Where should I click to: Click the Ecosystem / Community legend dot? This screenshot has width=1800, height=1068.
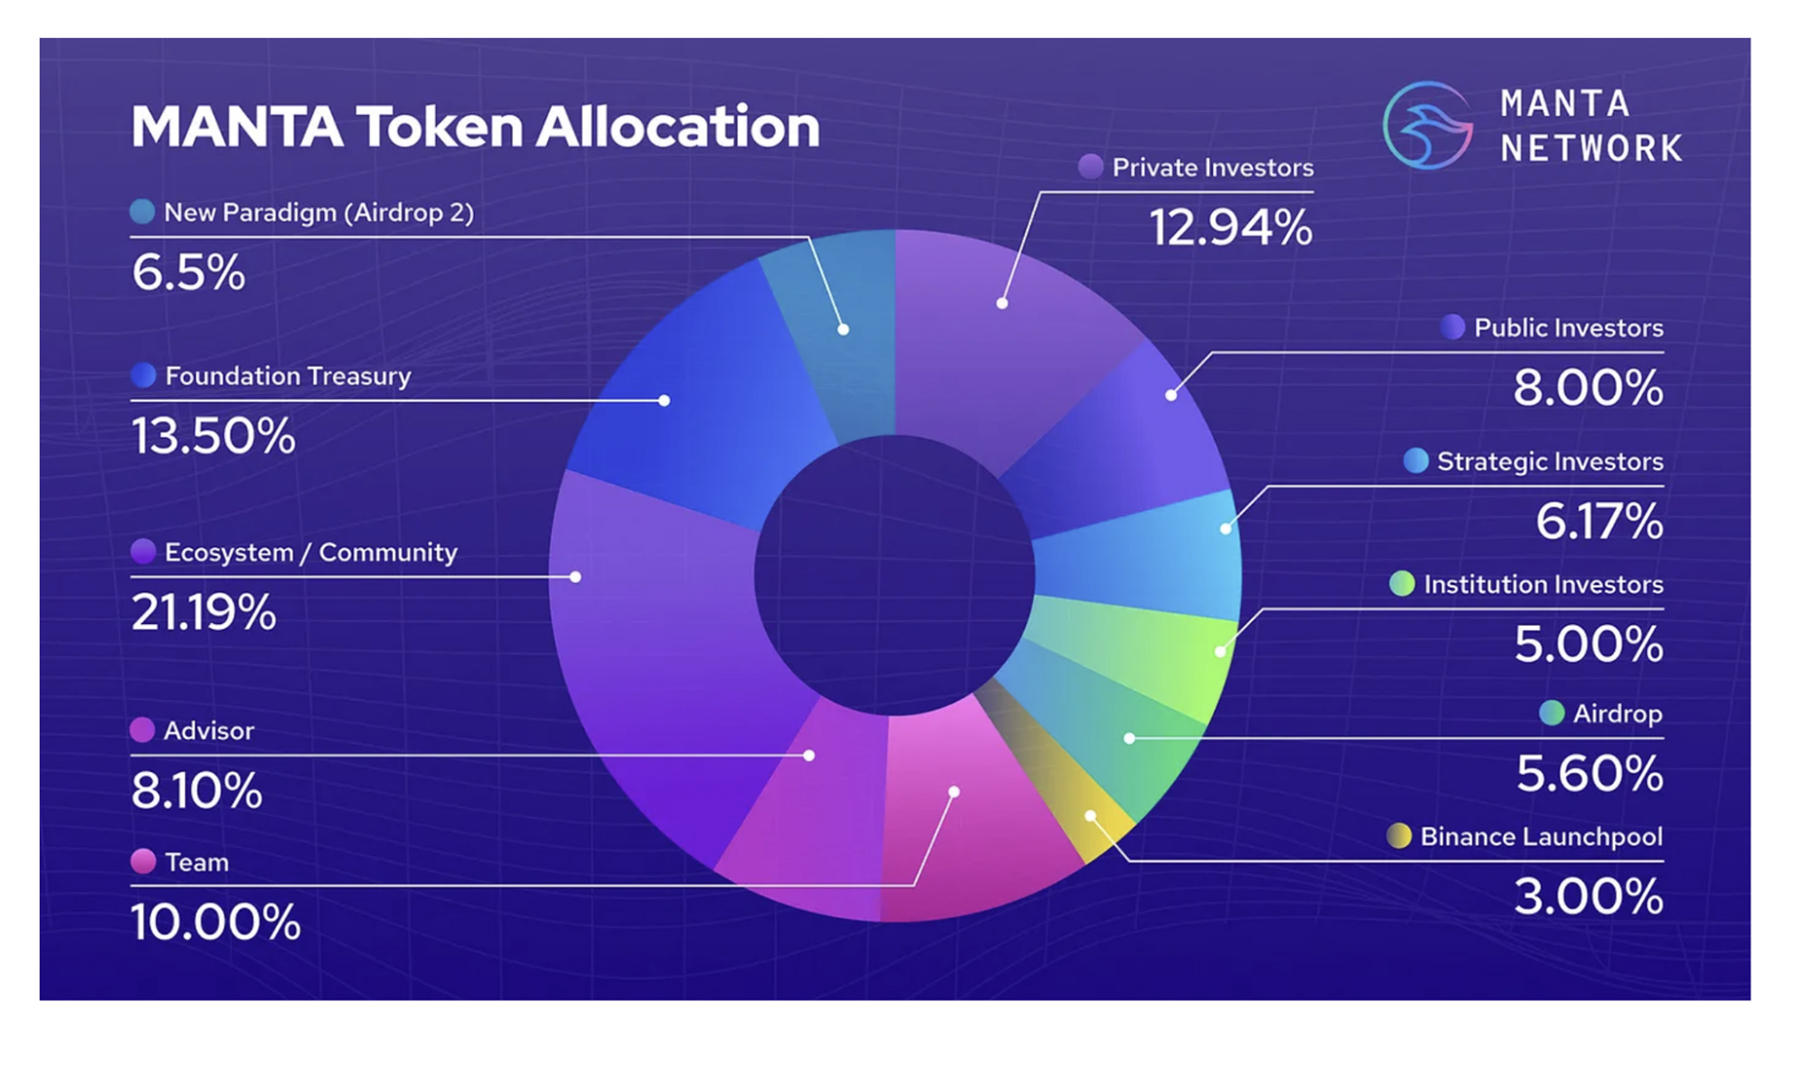(x=143, y=551)
